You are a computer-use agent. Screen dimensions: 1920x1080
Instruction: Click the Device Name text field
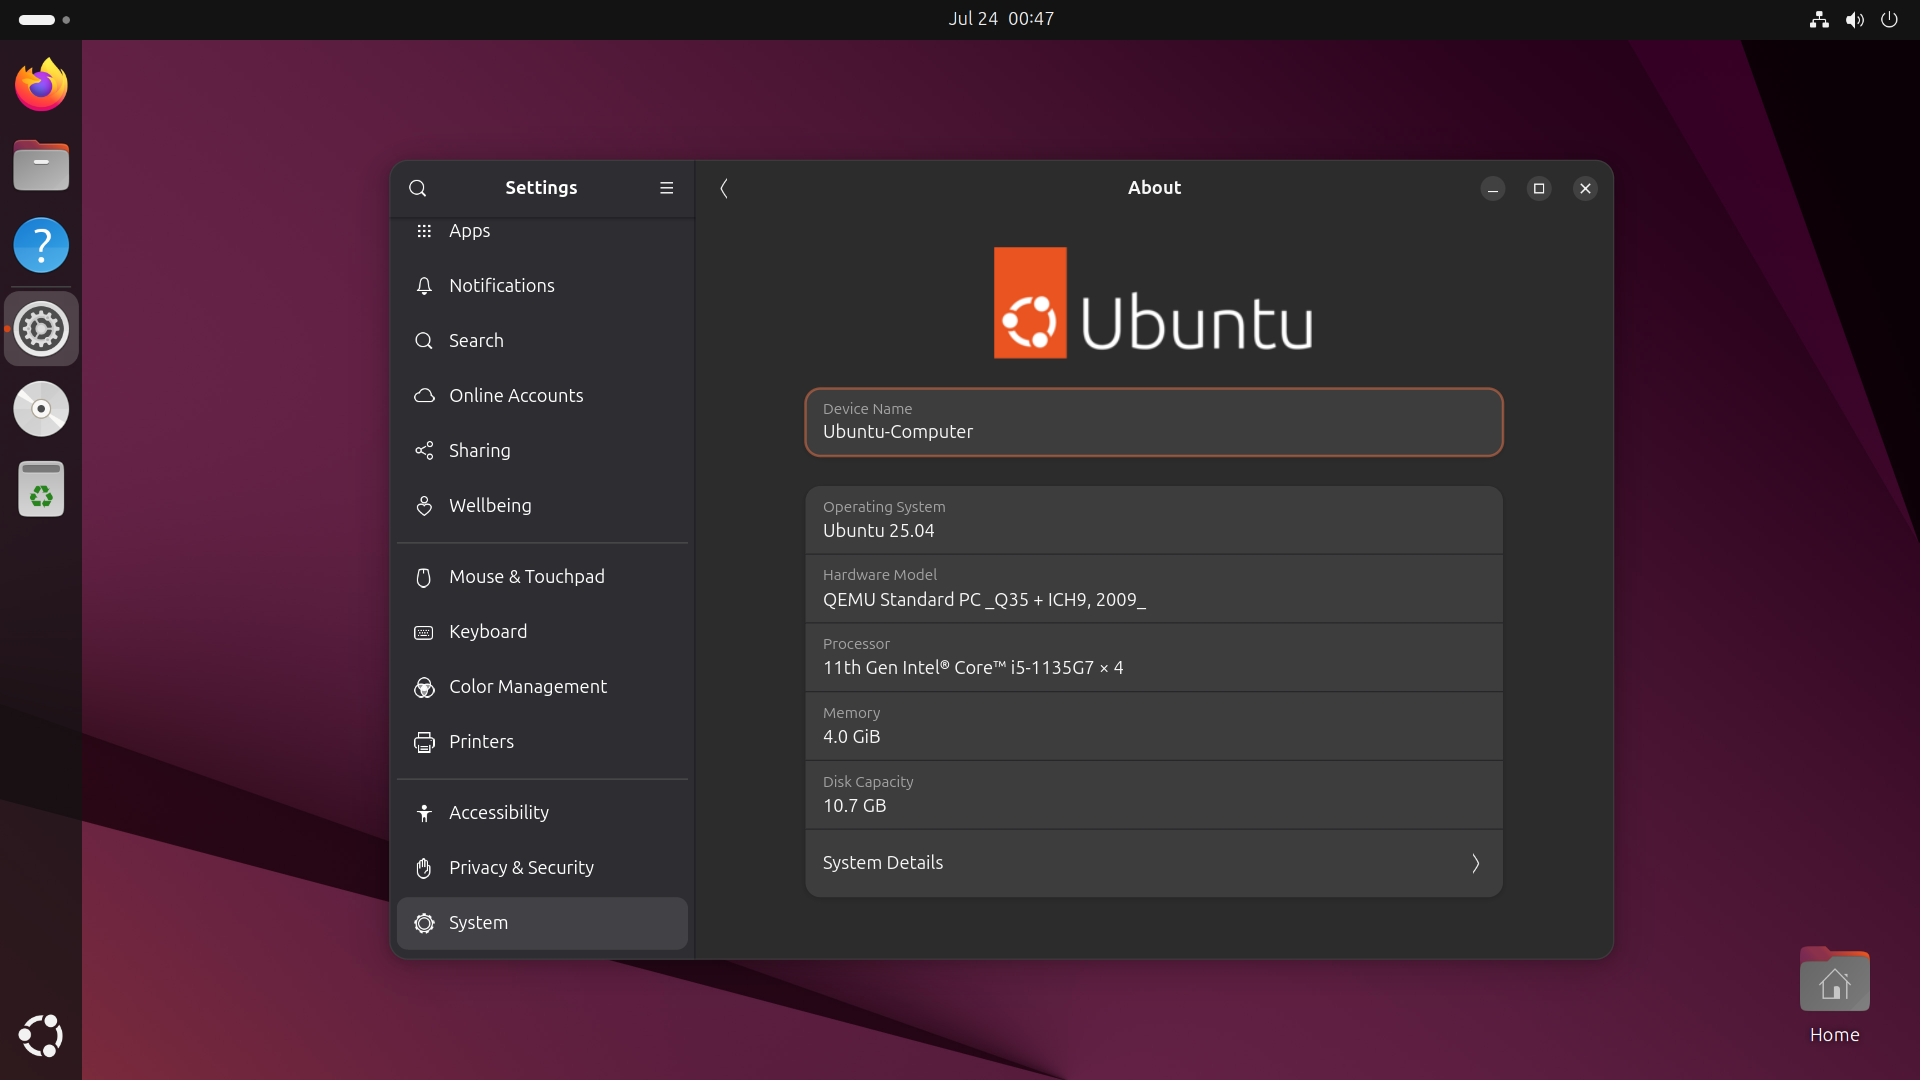tap(1153, 423)
